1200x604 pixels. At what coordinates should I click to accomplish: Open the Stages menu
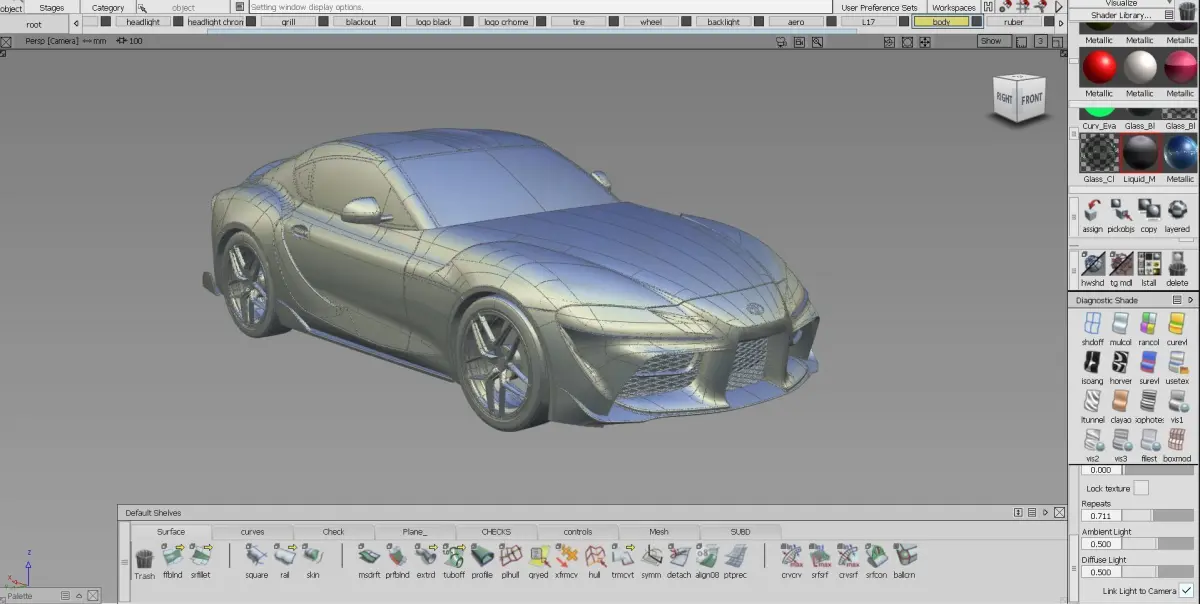pyautogui.click(x=52, y=7)
